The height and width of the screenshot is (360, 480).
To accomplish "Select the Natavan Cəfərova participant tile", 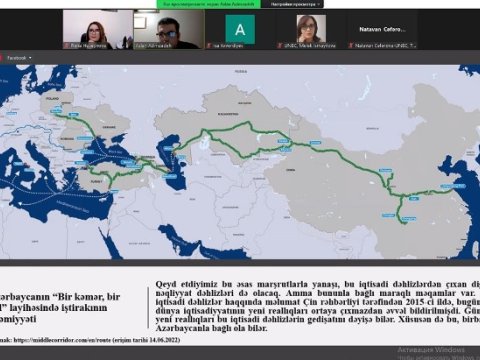I will point(382,30).
